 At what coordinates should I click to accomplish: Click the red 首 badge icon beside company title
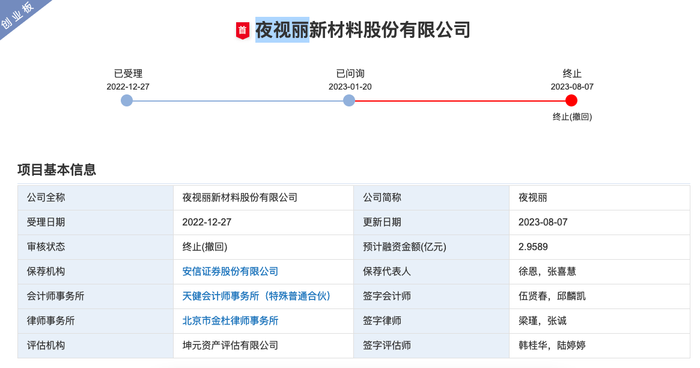click(x=242, y=31)
